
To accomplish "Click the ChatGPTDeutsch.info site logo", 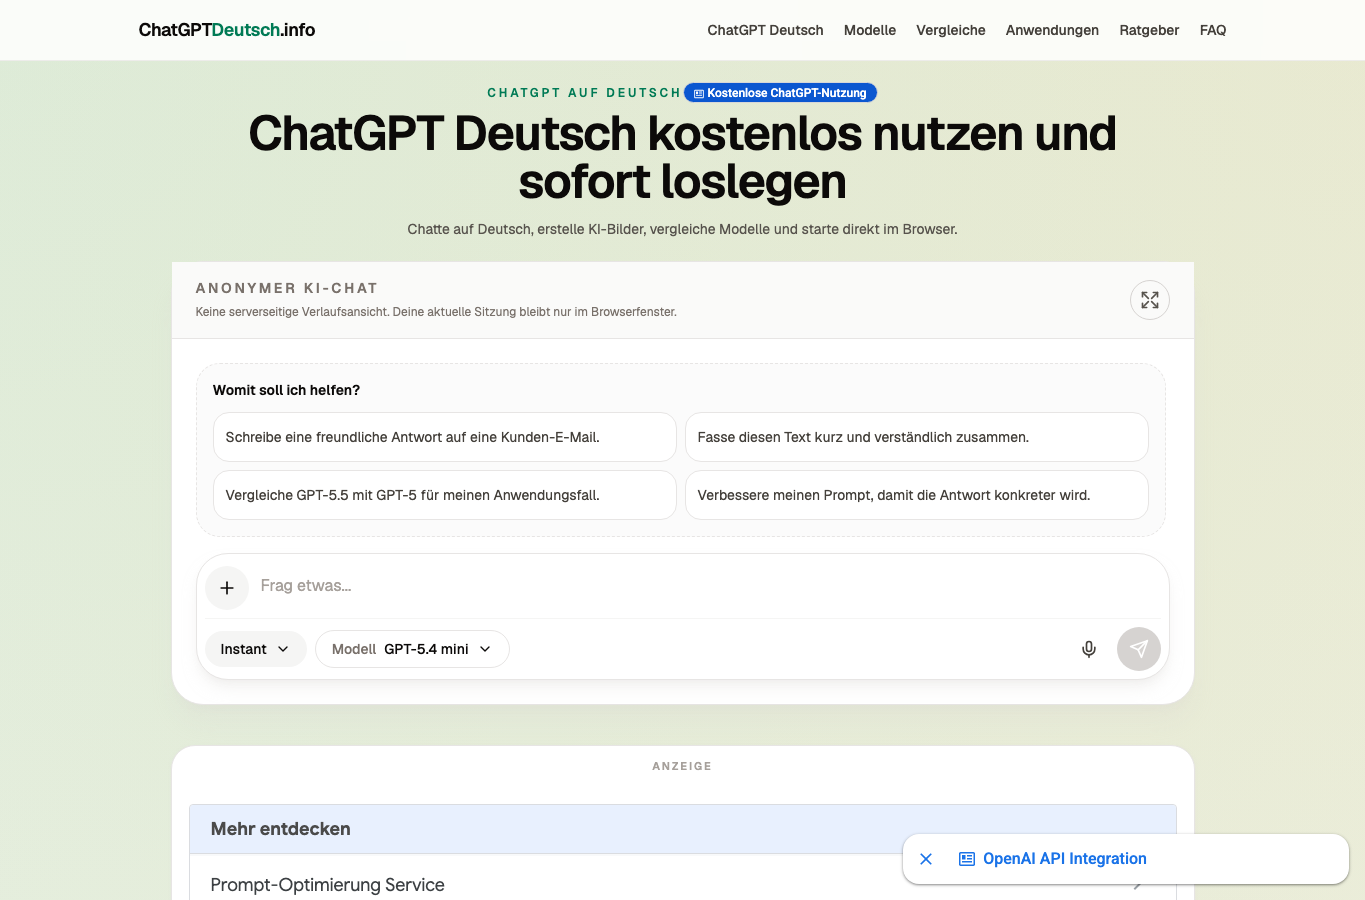I will (x=227, y=30).
